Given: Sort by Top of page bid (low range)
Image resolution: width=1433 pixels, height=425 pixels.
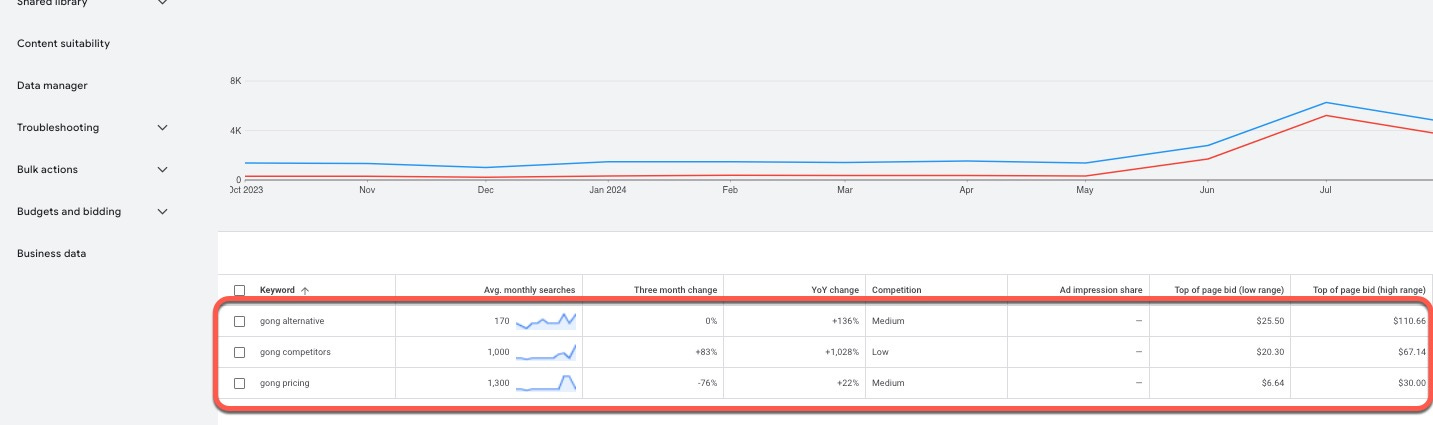Looking at the screenshot, I should coord(1229,290).
